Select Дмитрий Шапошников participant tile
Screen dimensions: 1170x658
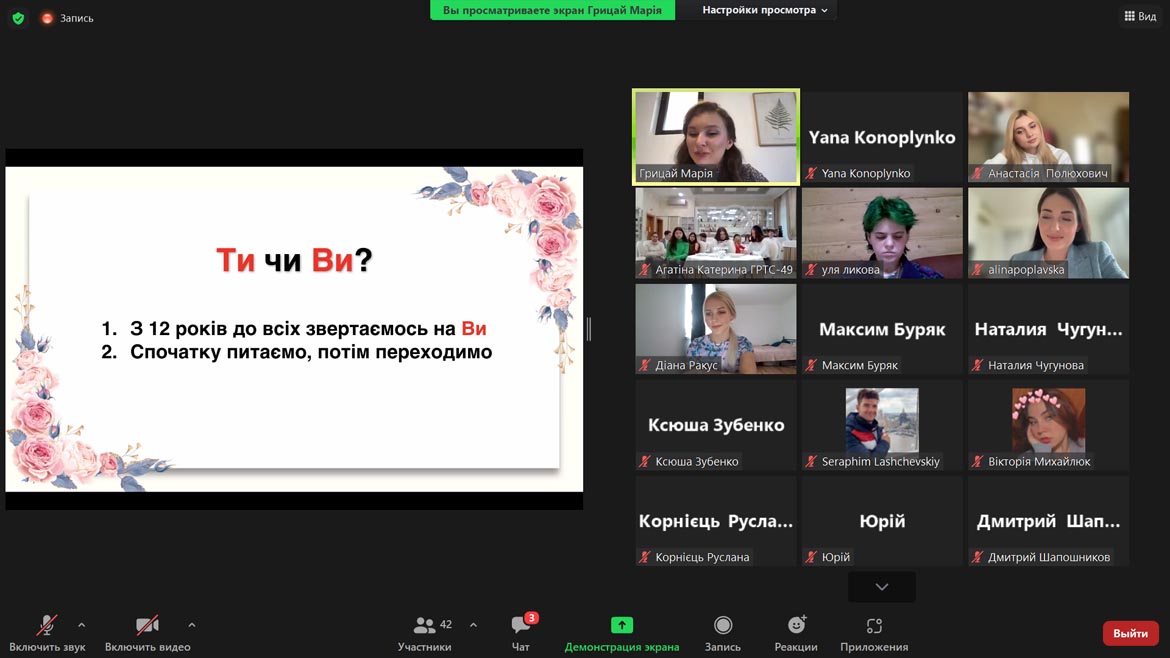point(1048,521)
